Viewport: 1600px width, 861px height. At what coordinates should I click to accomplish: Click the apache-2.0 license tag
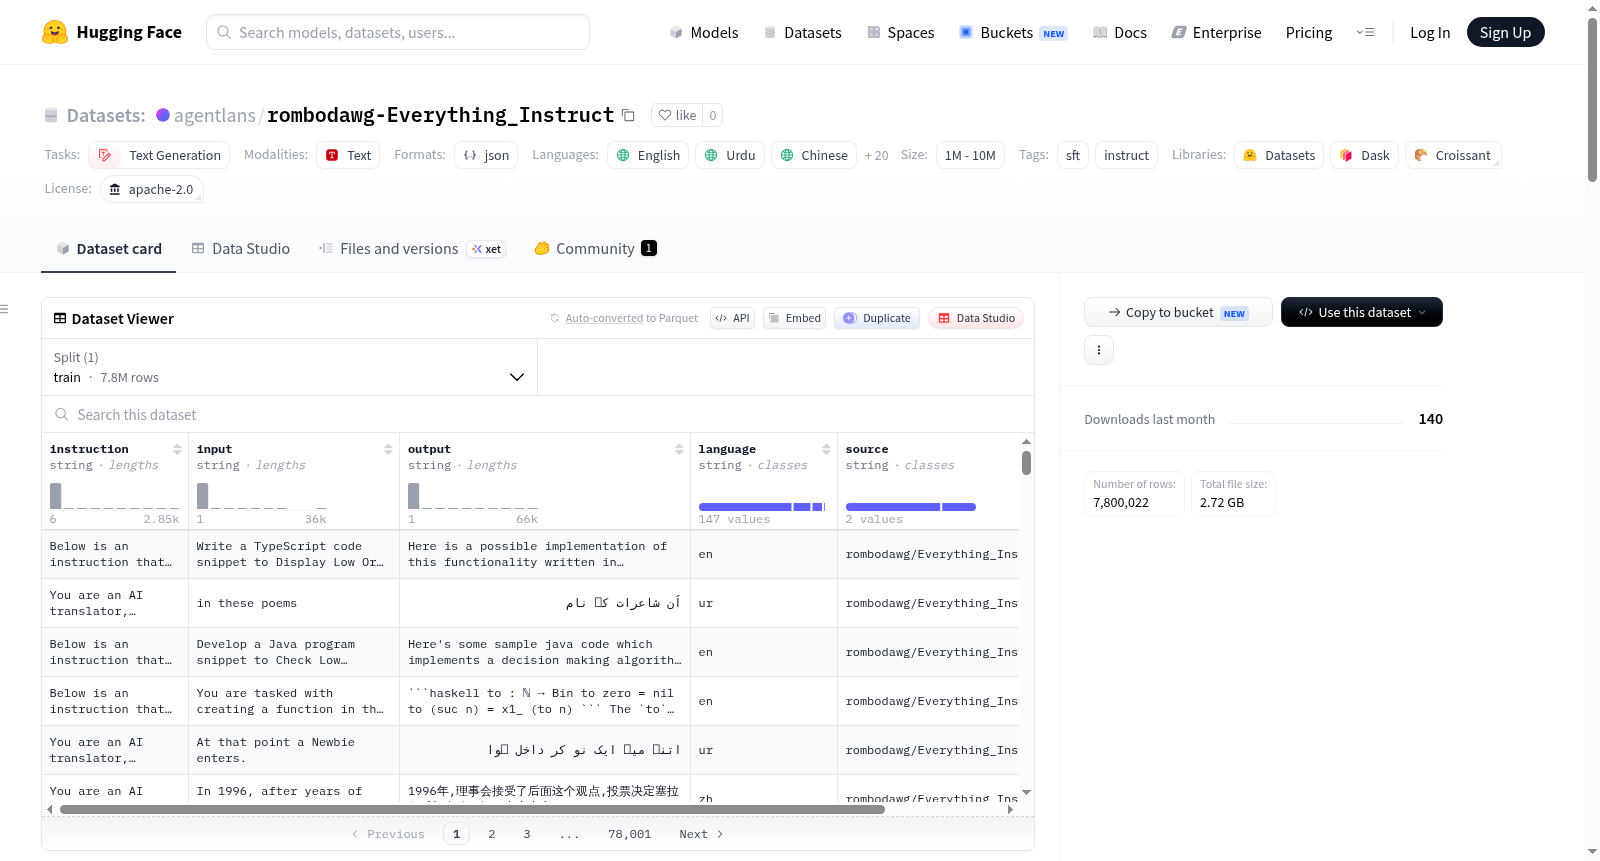tap(152, 189)
